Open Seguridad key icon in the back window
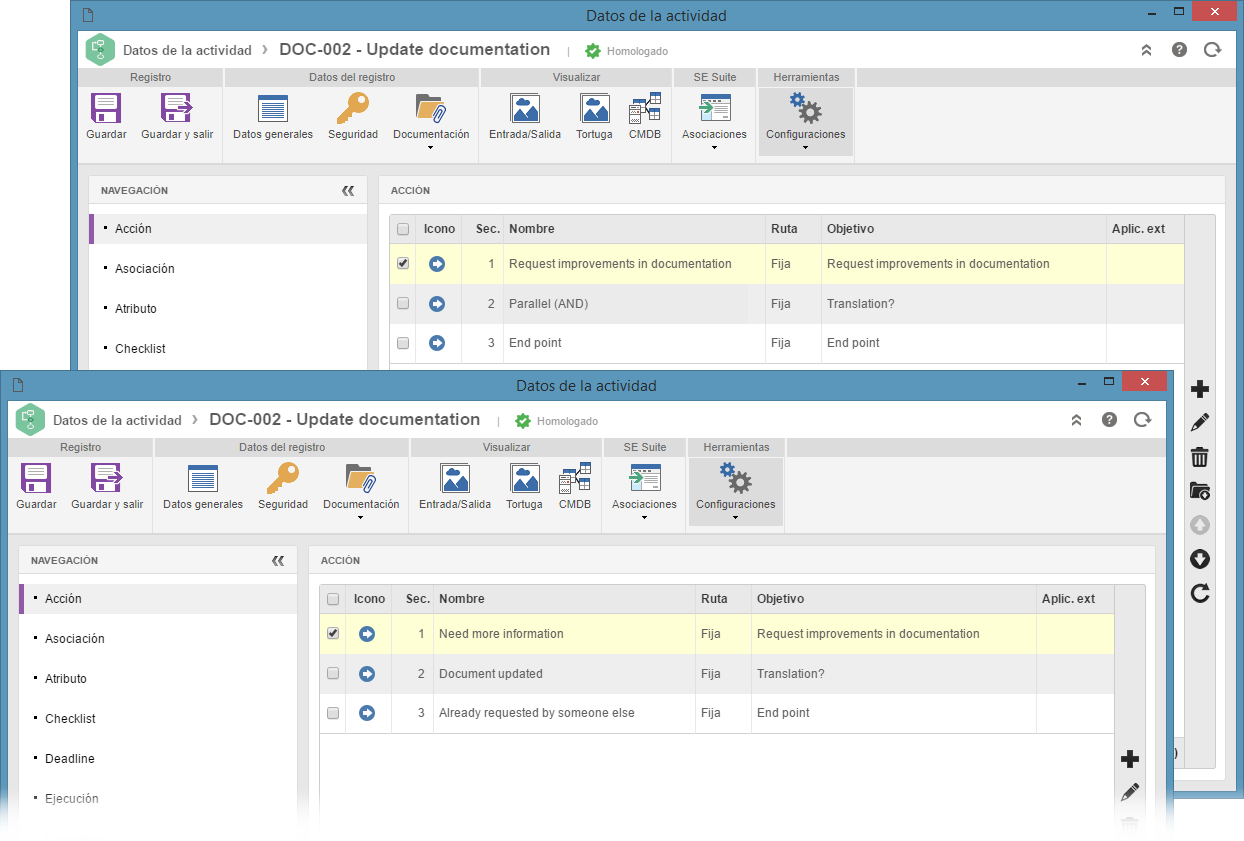 pos(353,116)
